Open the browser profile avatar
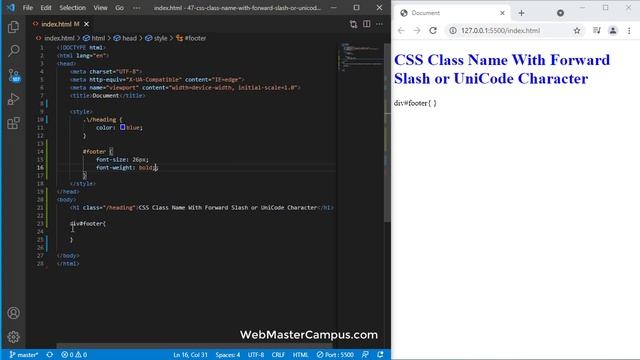 [x=613, y=31]
